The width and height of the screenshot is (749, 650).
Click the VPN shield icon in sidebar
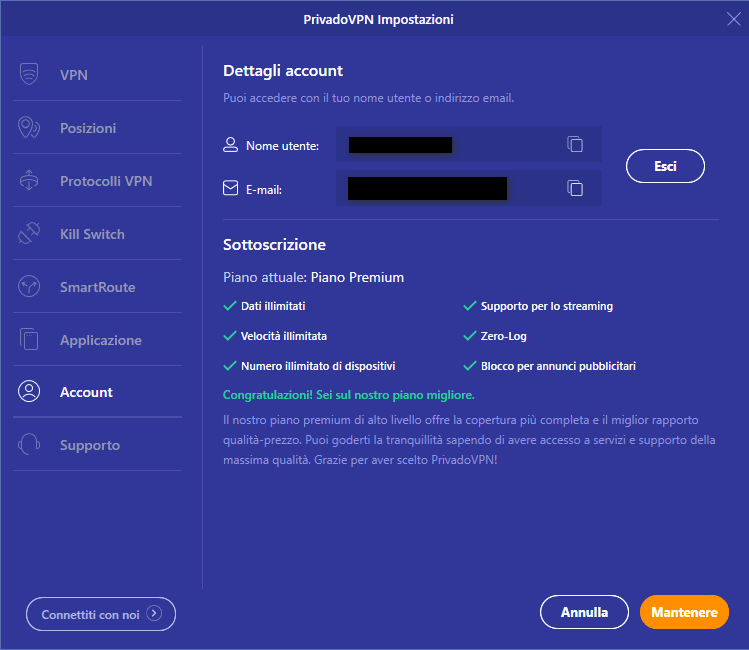tap(29, 75)
